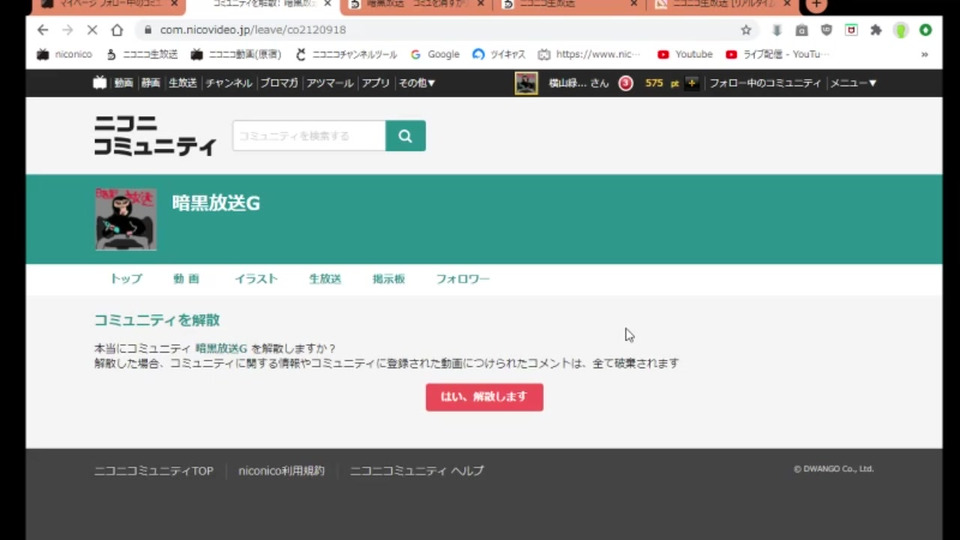The width and height of the screenshot is (960, 540).
Task: Expand the メニュー▼ dropdown
Action: 853,83
